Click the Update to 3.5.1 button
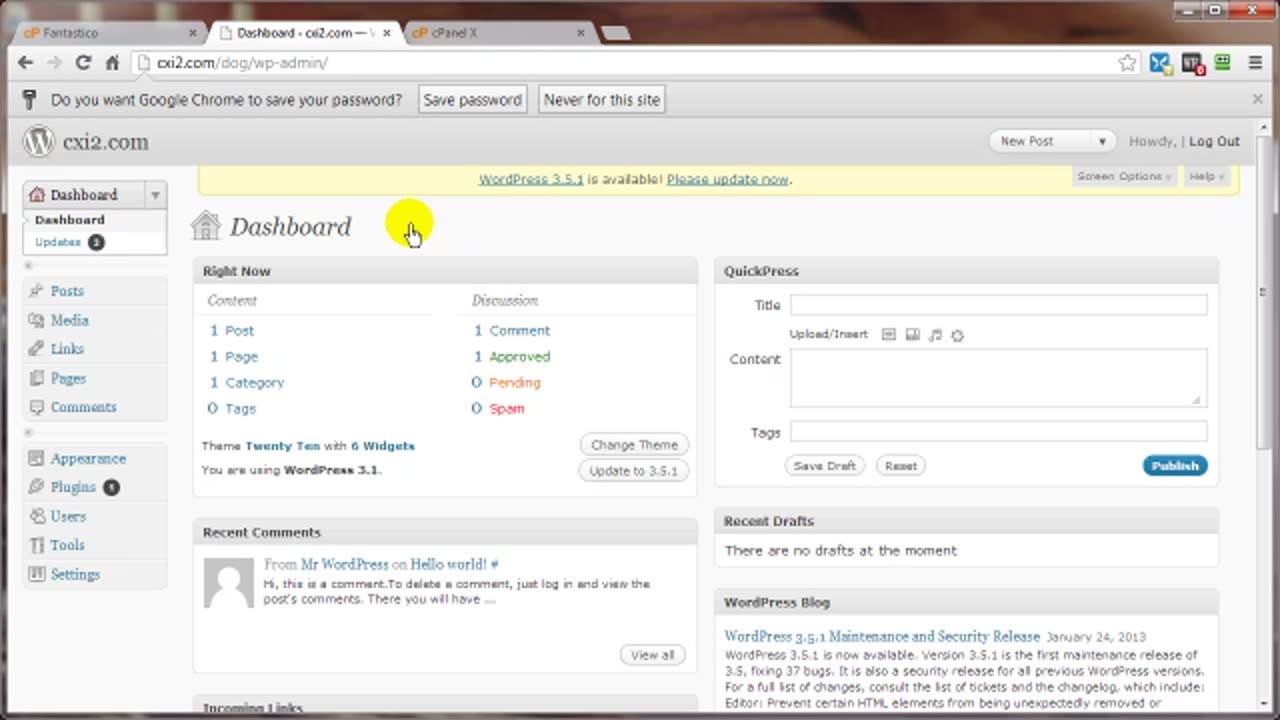Screen dimensions: 1280x720 (633, 471)
